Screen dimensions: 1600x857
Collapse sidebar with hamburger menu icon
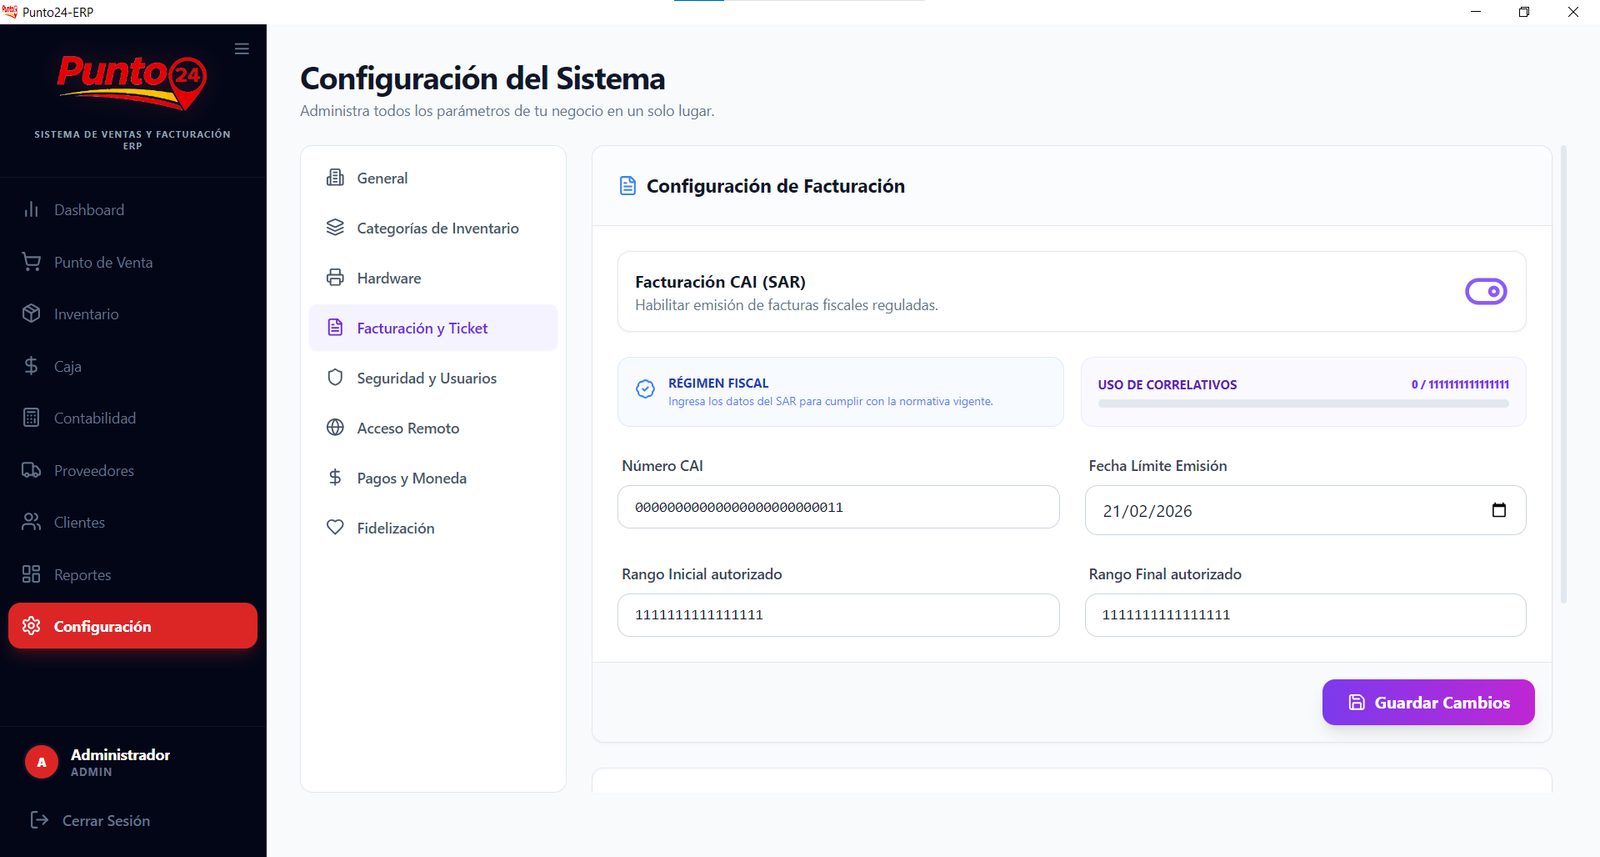[242, 49]
